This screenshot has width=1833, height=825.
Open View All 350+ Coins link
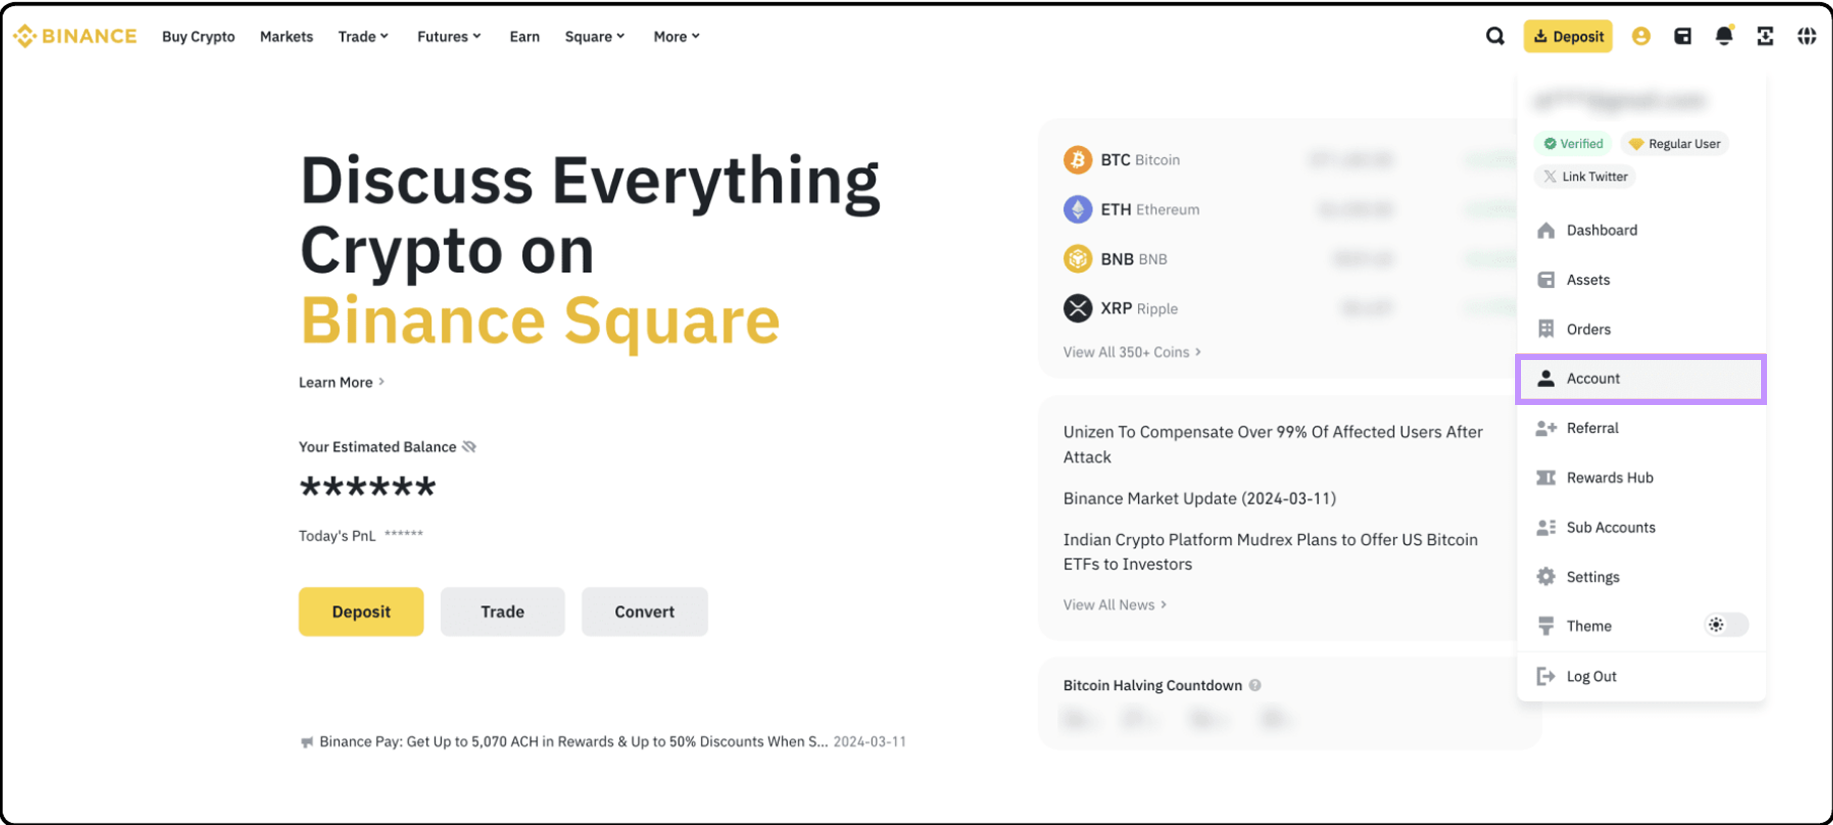[1132, 352]
